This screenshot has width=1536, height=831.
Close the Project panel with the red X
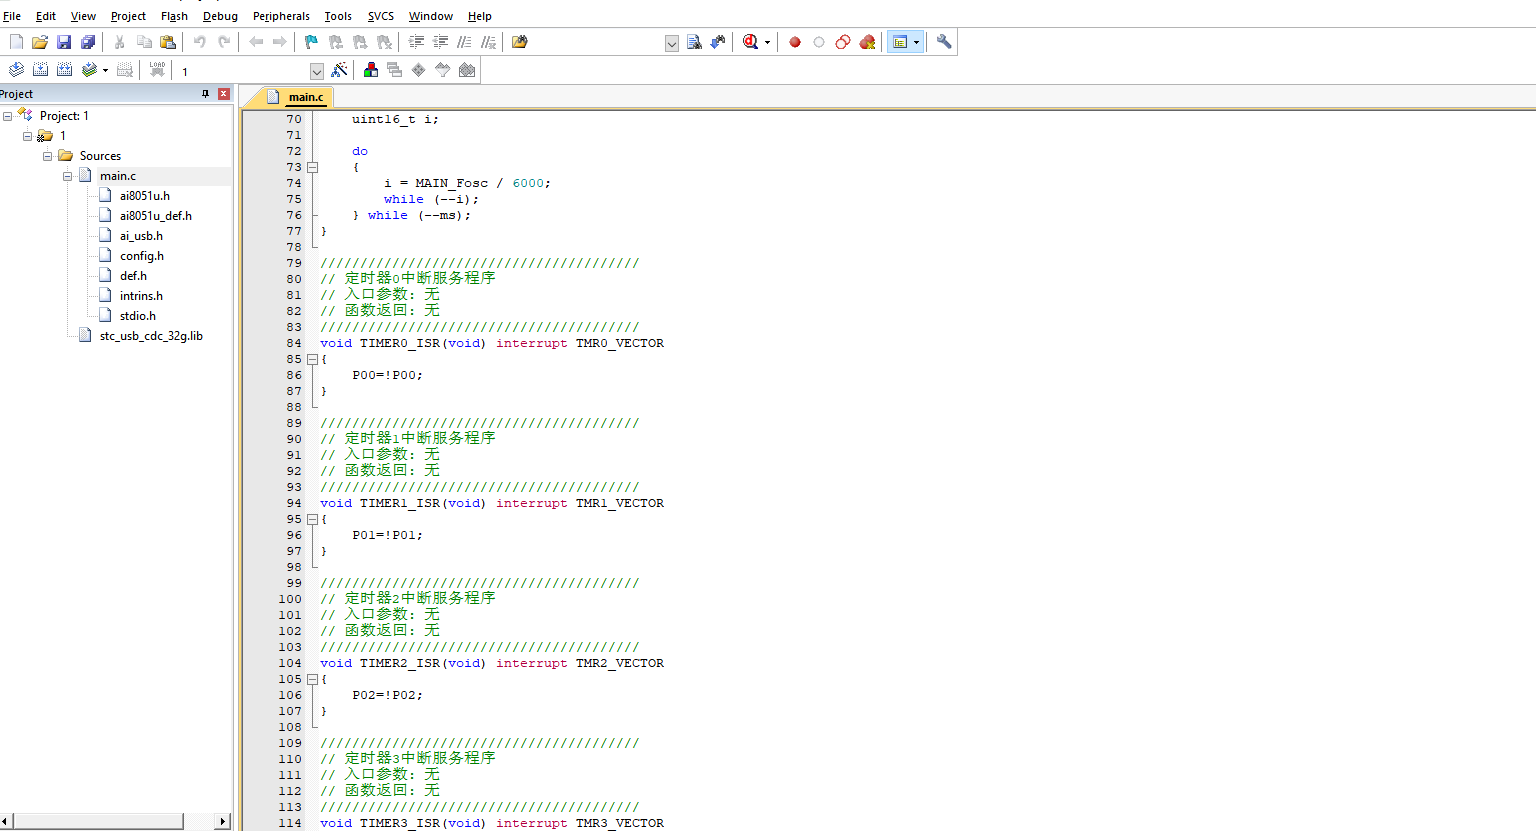(224, 94)
